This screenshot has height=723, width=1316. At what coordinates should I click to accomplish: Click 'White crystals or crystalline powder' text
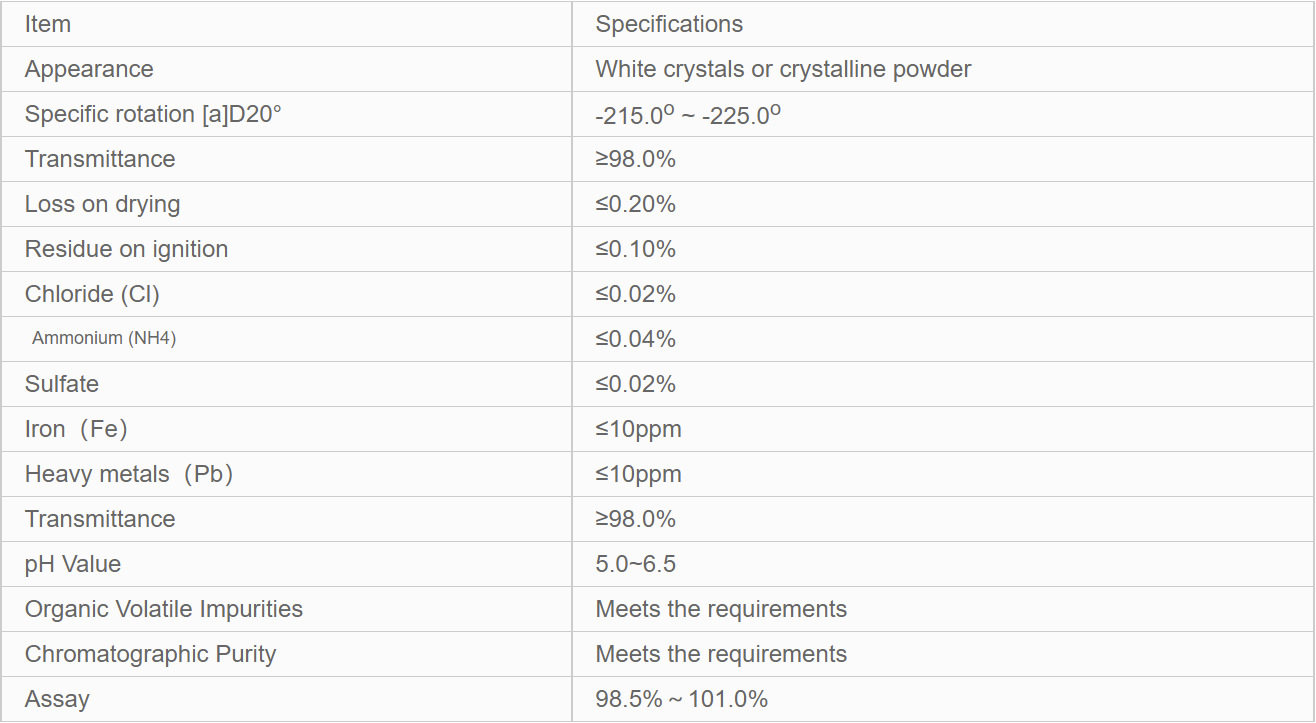point(783,69)
